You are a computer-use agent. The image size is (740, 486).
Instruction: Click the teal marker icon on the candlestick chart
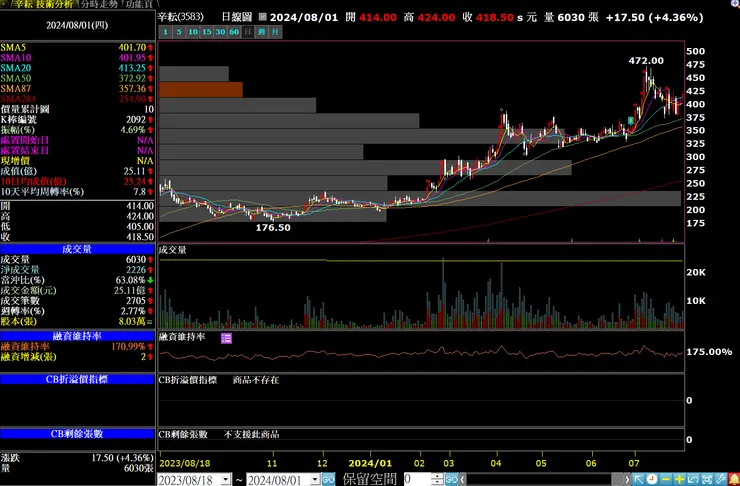(631, 121)
